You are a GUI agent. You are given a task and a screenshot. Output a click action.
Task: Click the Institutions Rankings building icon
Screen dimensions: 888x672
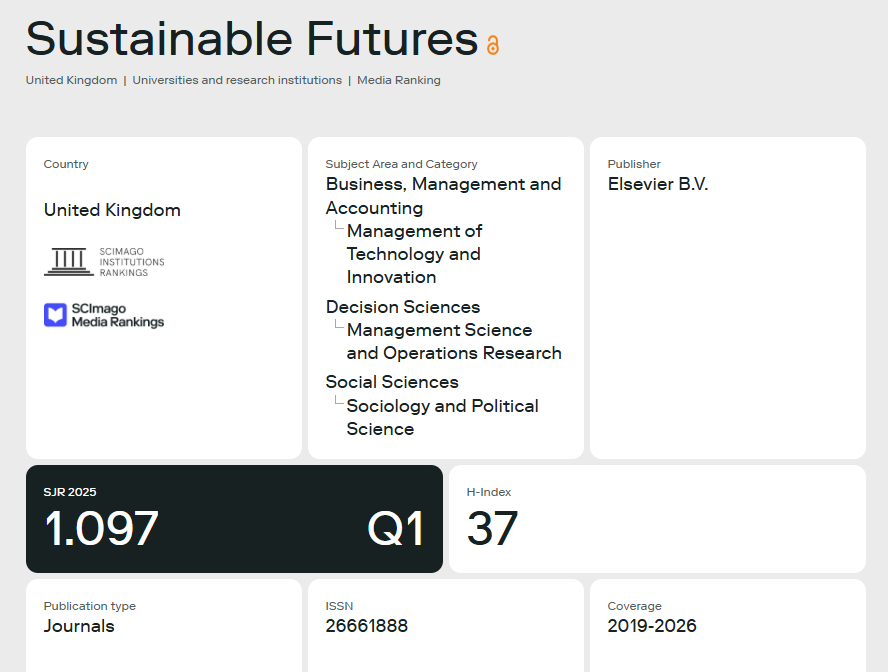[x=69, y=262]
